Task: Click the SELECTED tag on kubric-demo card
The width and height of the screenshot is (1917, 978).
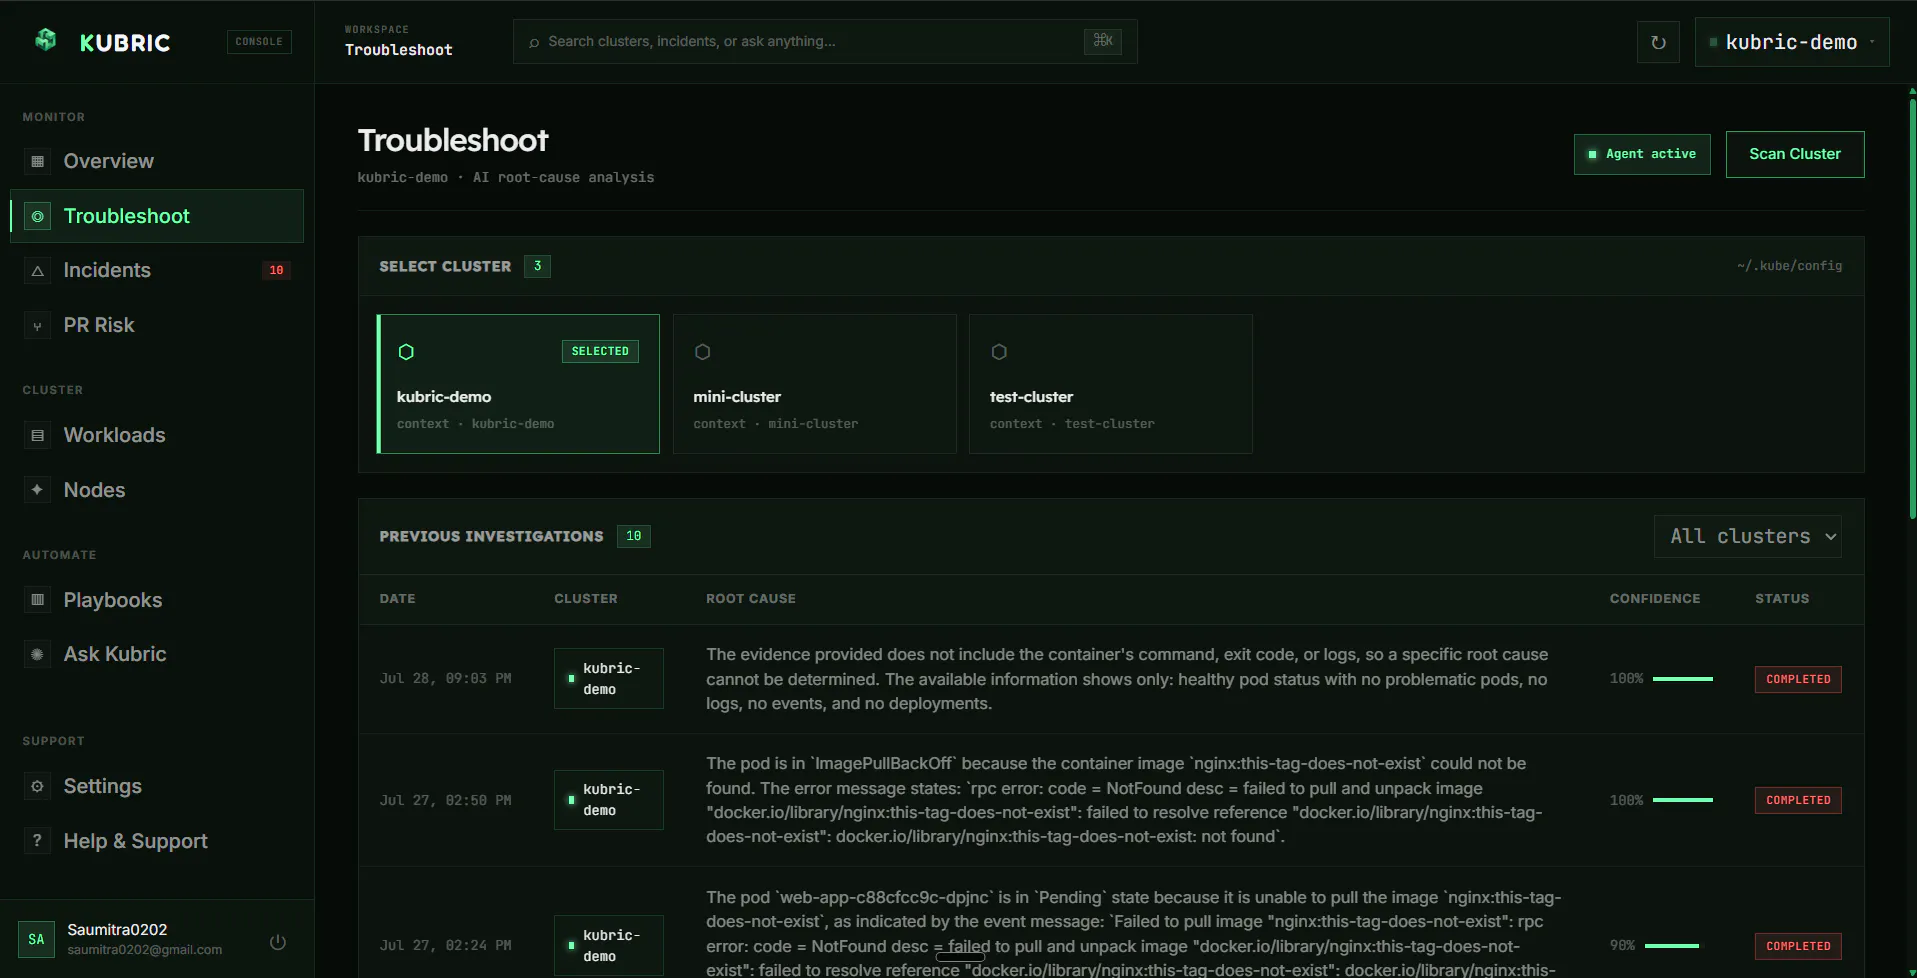Action: click(x=600, y=351)
